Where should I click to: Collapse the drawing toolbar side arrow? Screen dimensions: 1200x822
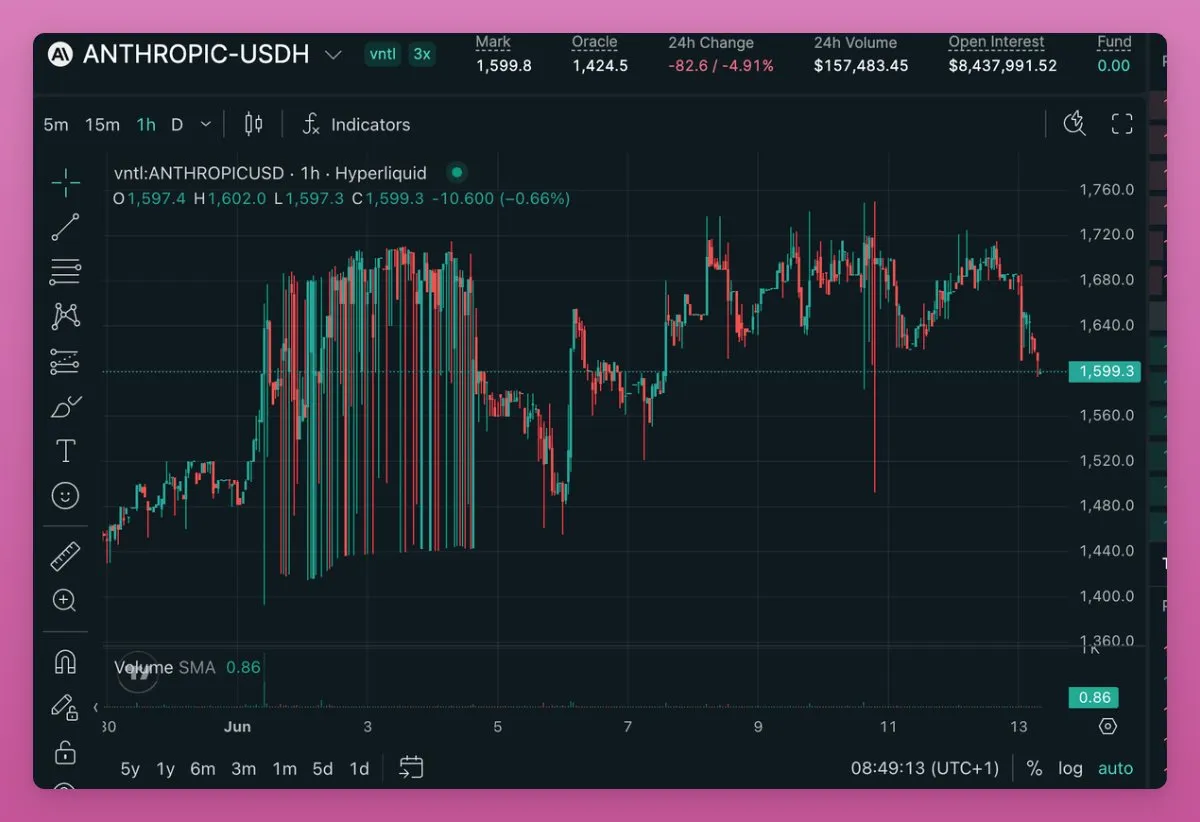(x=96, y=707)
